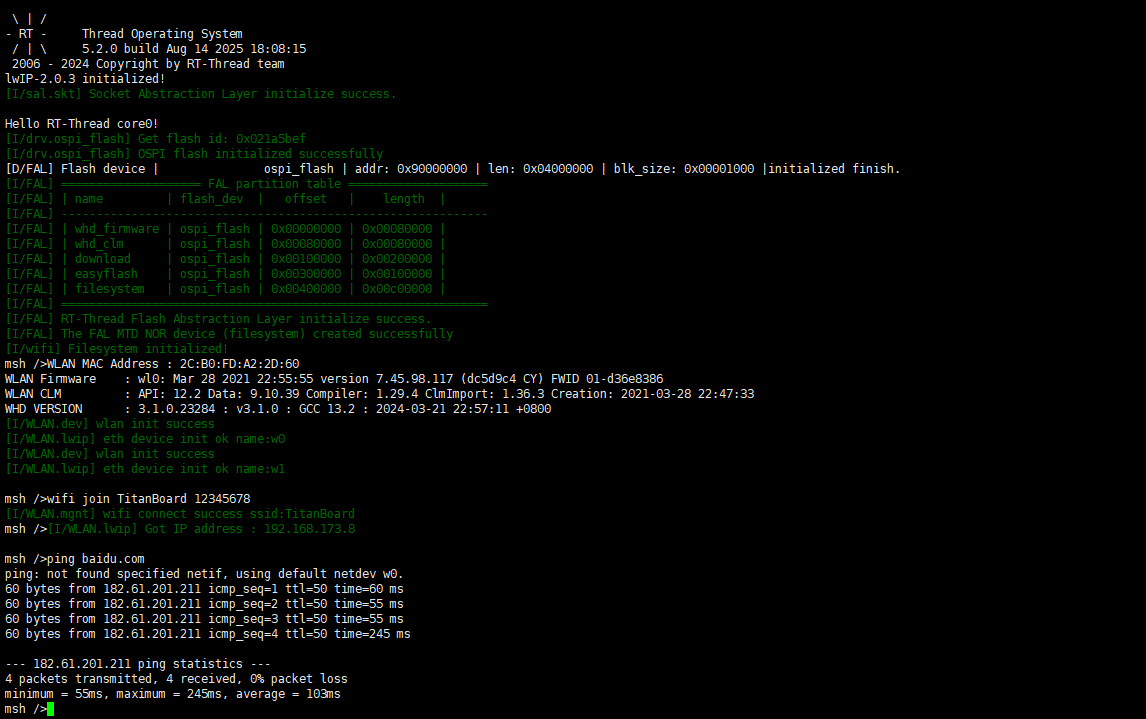Click the IP address 192.168.173.8
1146x719 pixels.
(x=309, y=529)
